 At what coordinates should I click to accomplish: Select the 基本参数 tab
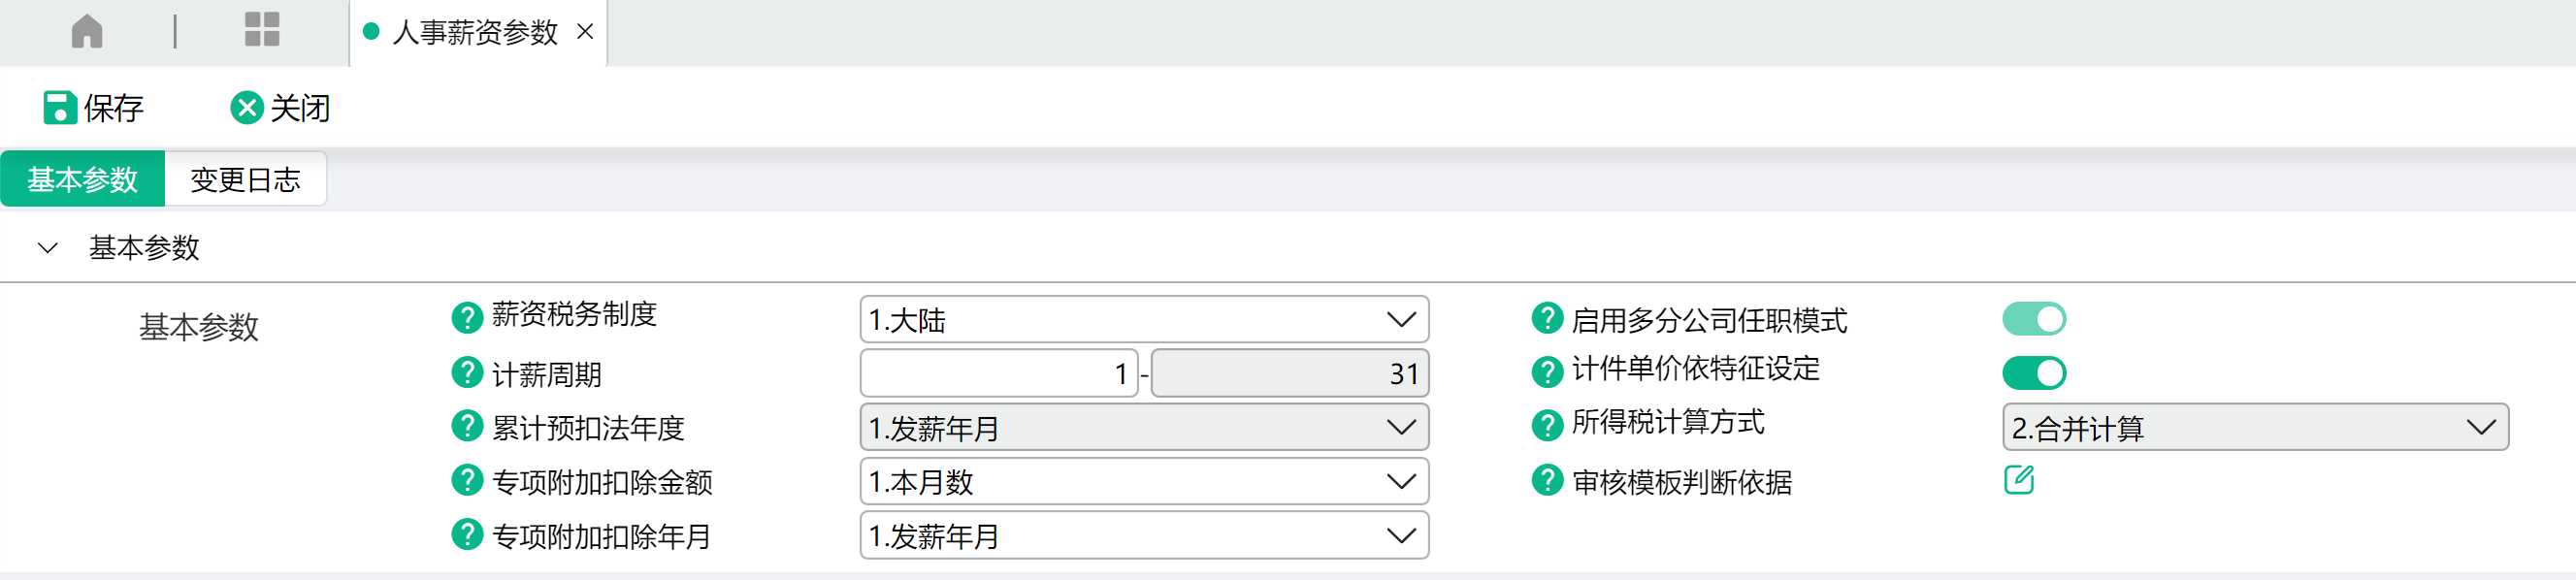coord(82,180)
